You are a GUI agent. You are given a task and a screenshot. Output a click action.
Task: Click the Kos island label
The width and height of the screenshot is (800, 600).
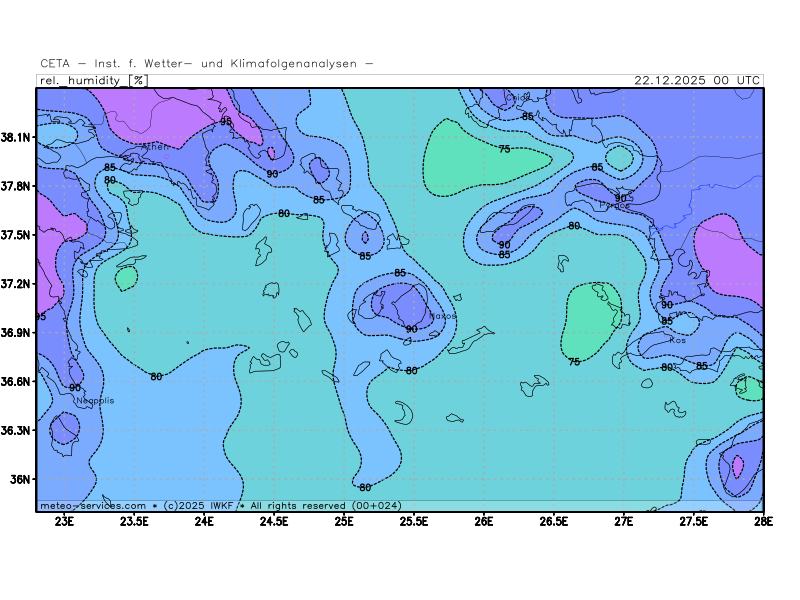click(678, 340)
